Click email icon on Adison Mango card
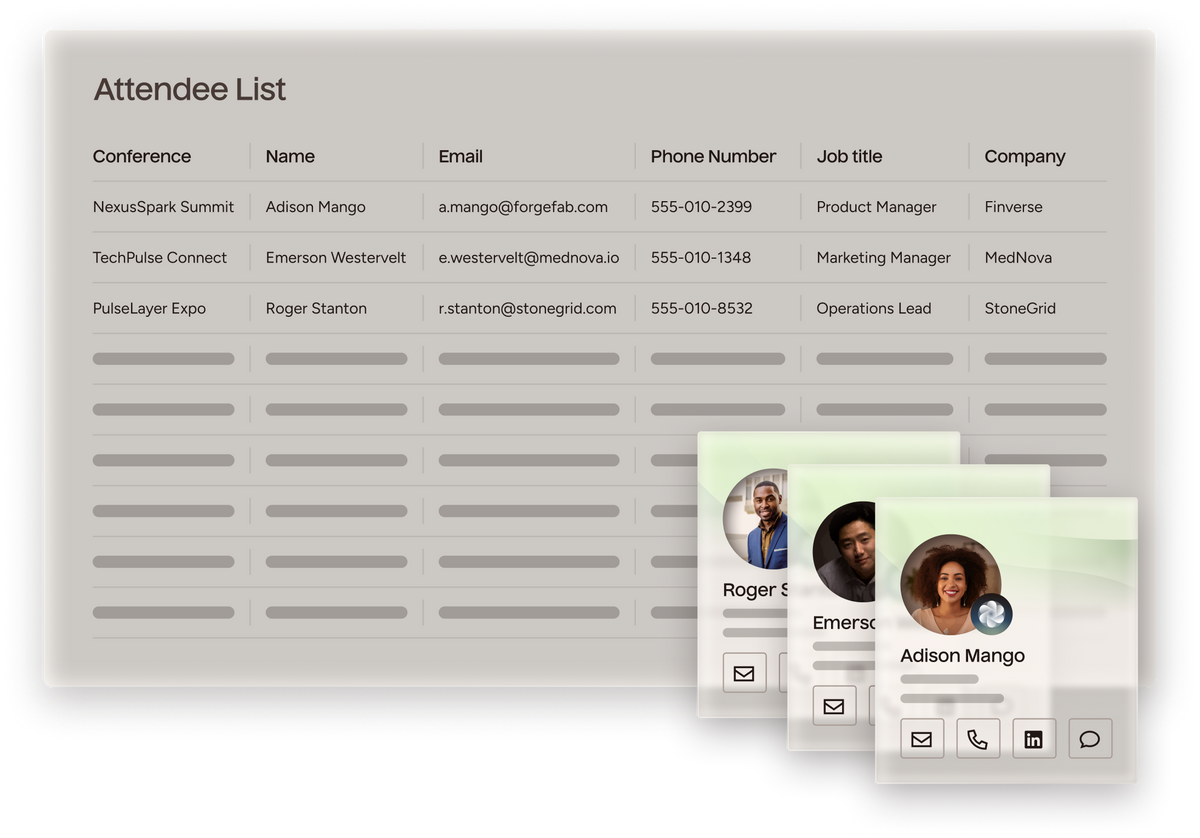 pos(922,740)
